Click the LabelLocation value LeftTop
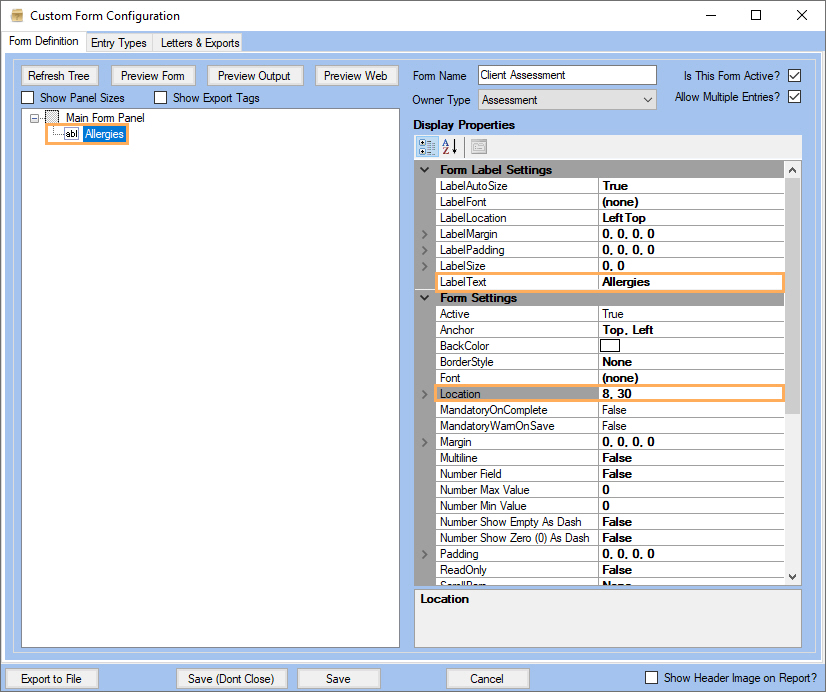 (x=624, y=218)
